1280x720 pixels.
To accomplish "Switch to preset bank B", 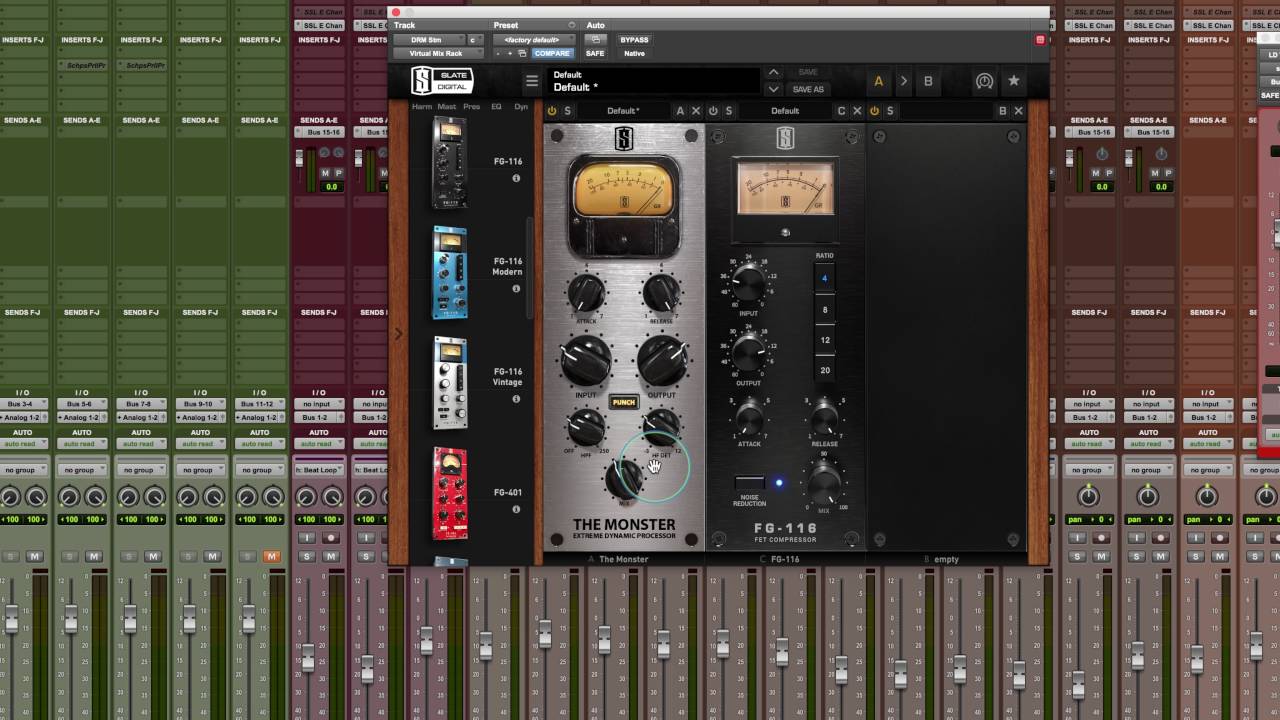I will point(928,81).
